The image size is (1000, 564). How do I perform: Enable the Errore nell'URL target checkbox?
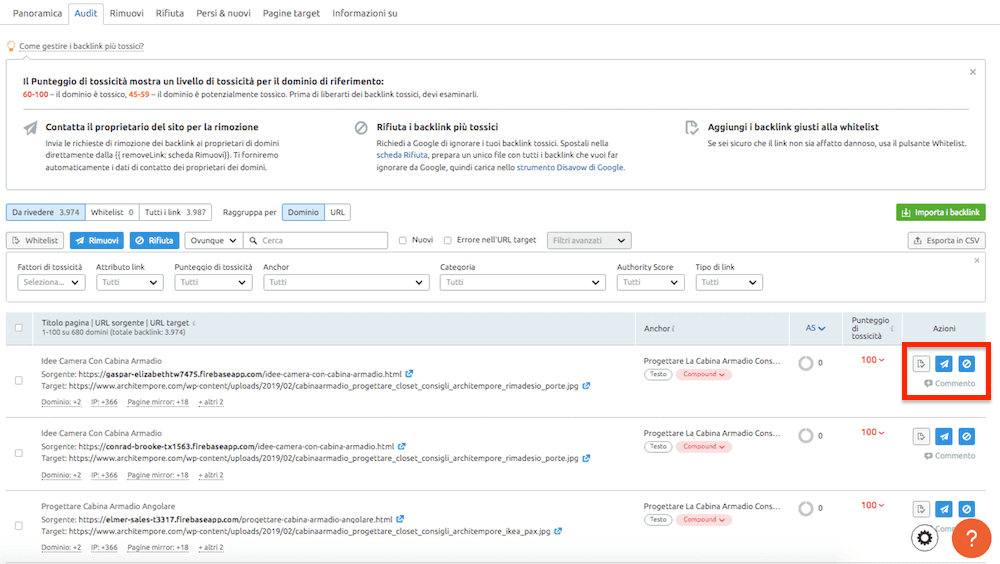[x=447, y=240]
